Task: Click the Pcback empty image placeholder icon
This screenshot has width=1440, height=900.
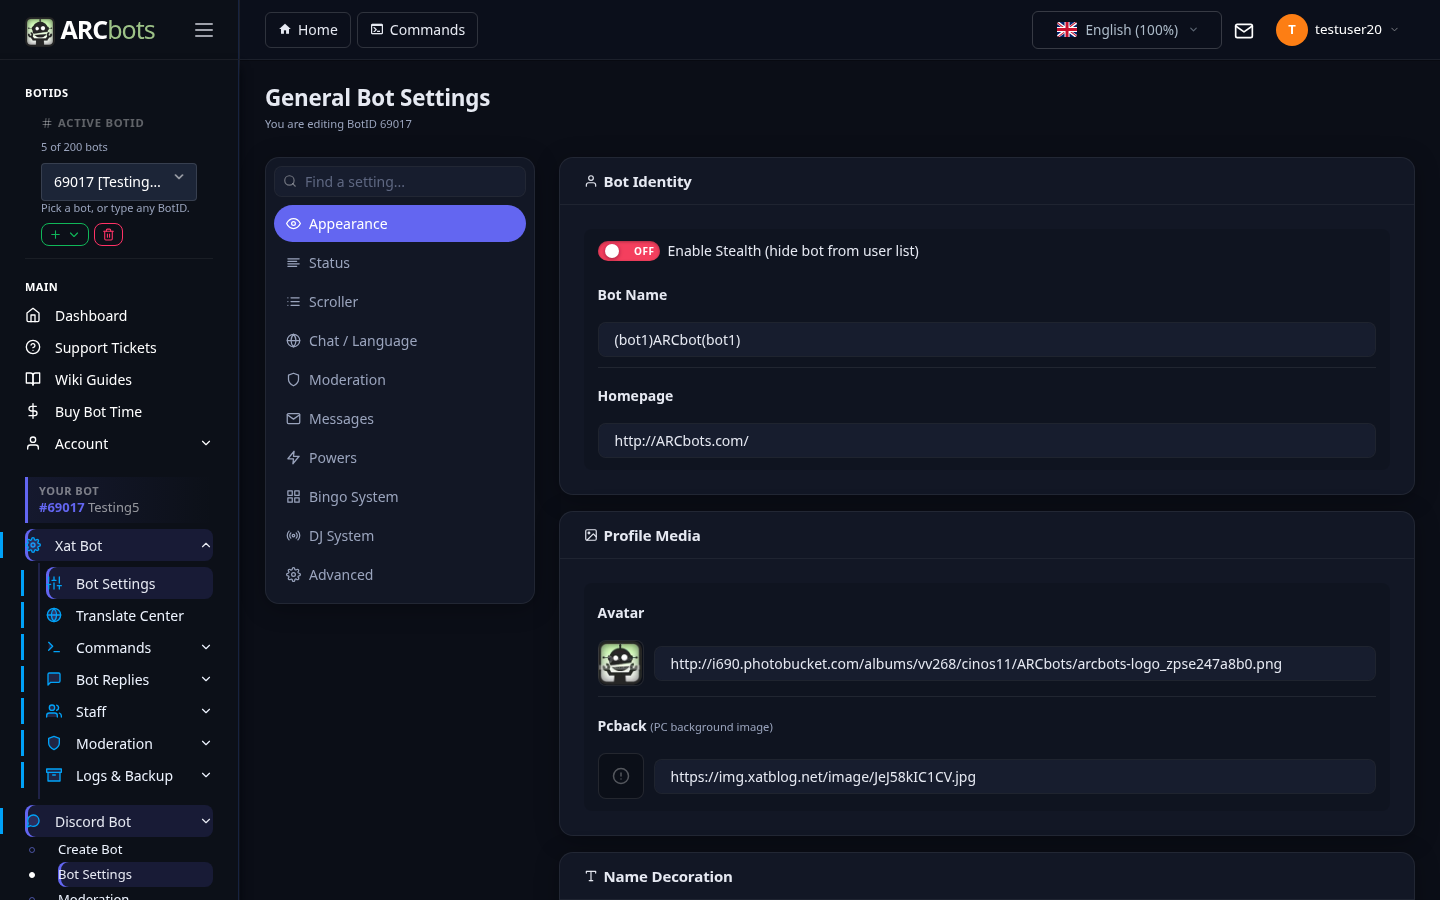Action: coord(620,776)
